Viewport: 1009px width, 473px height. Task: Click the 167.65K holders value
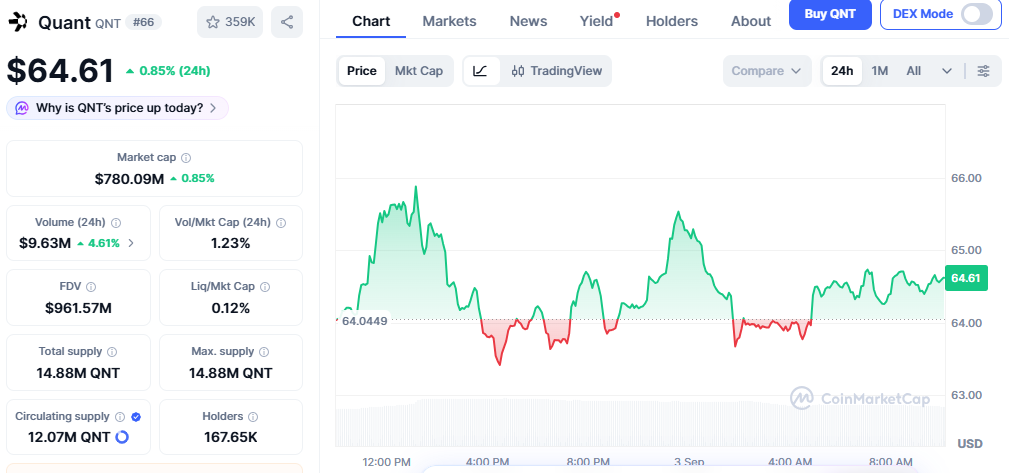230,438
